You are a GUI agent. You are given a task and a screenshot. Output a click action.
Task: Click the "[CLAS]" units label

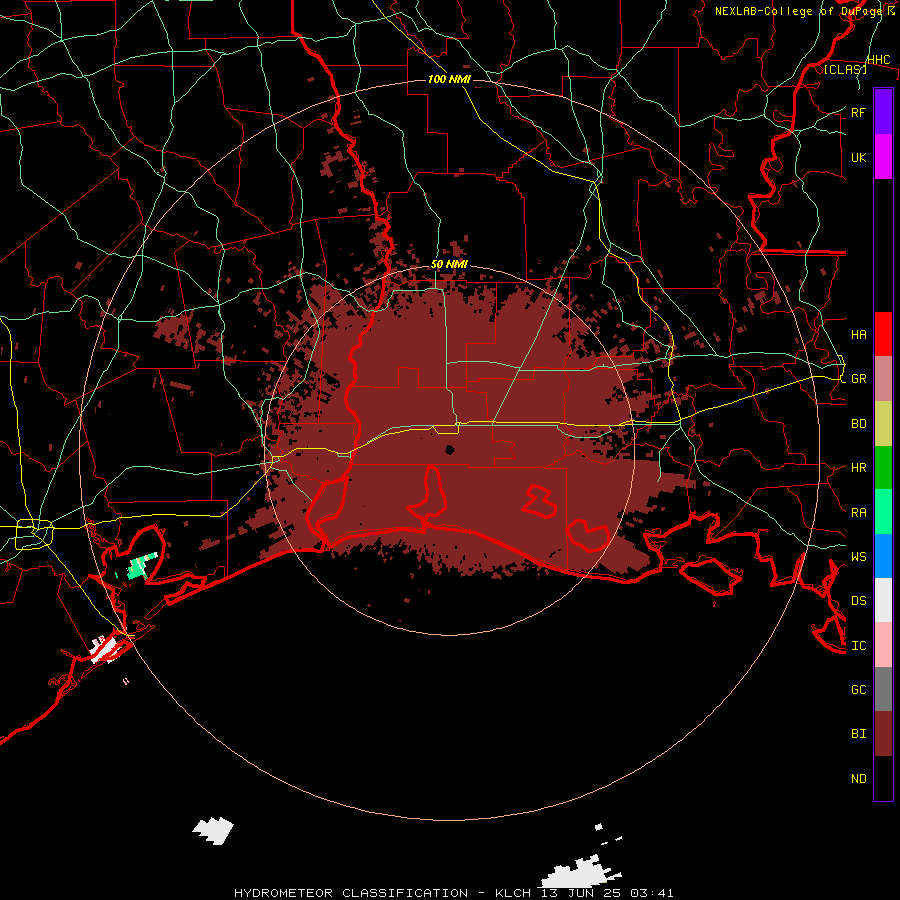click(x=845, y=69)
